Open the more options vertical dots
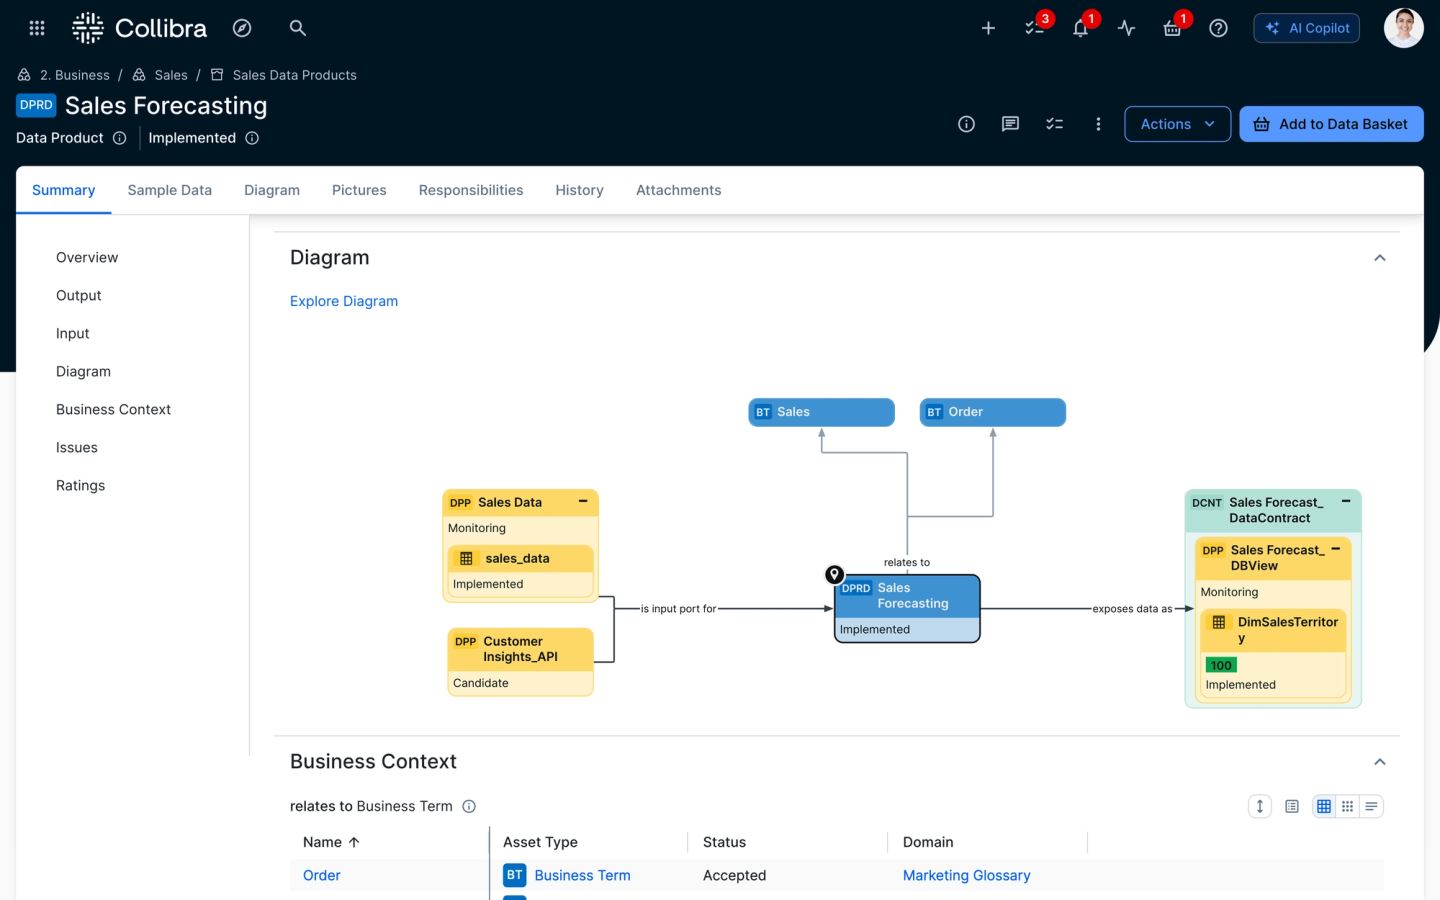This screenshot has width=1440, height=900. click(1098, 124)
